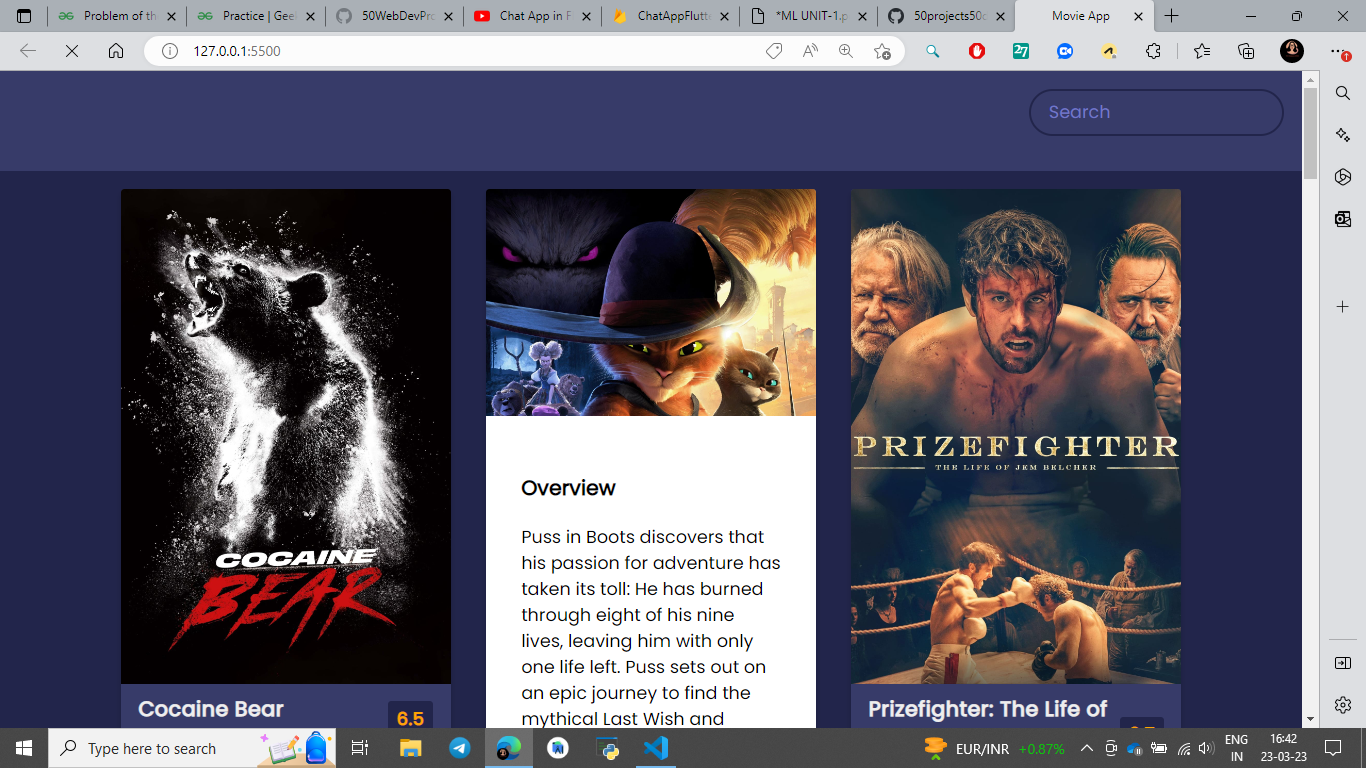Switch to the ChatAppFlutter tab
Image resolution: width=1366 pixels, height=768 pixels.
pos(671,16)
